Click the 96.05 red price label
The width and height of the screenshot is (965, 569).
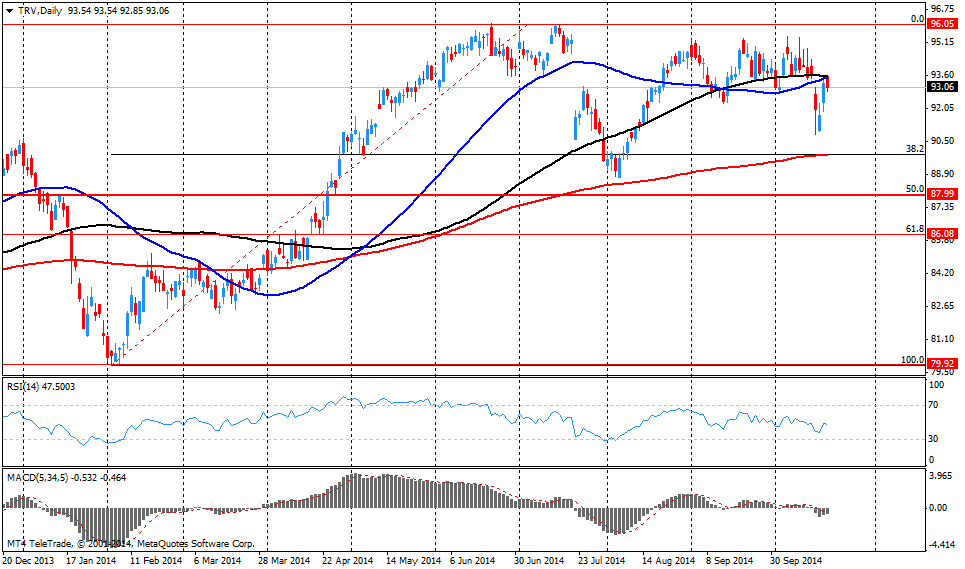(942, 24)
